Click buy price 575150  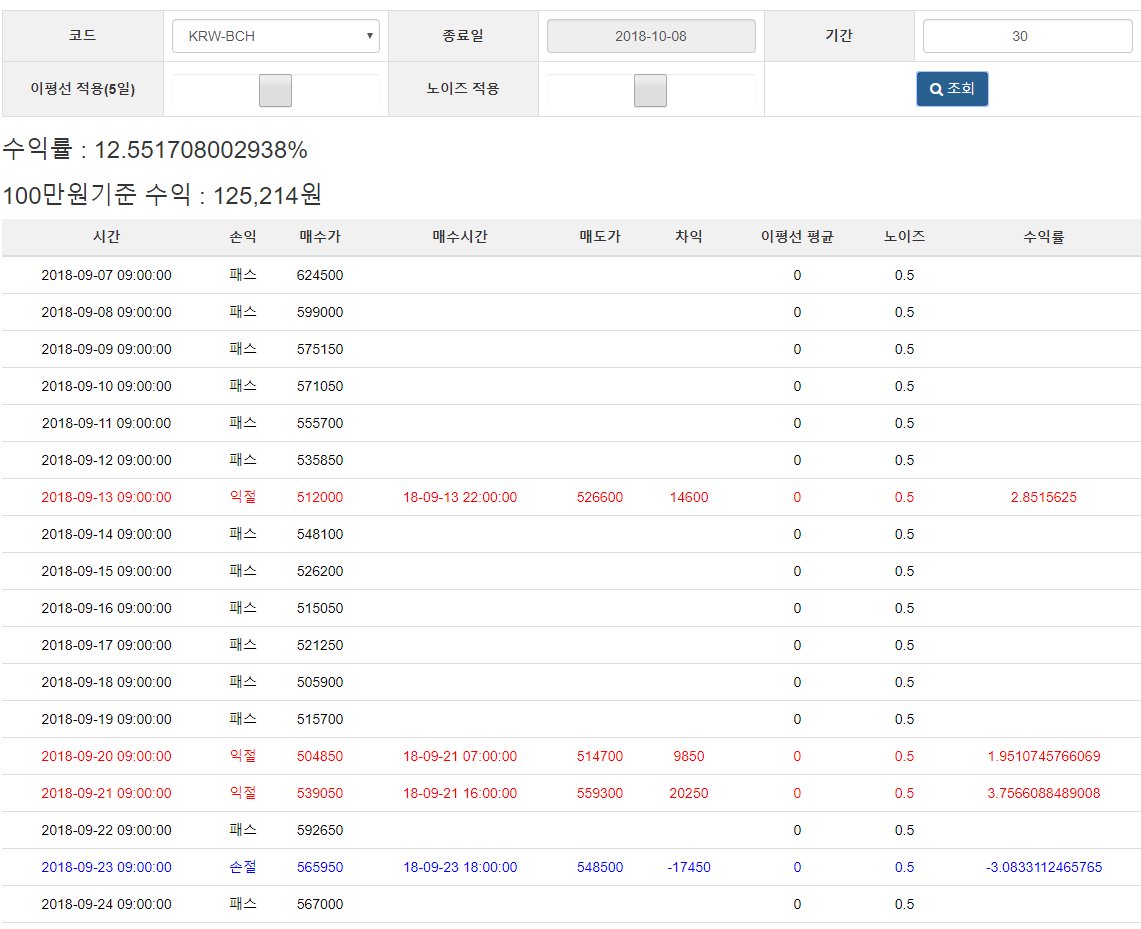coord(320,349)
